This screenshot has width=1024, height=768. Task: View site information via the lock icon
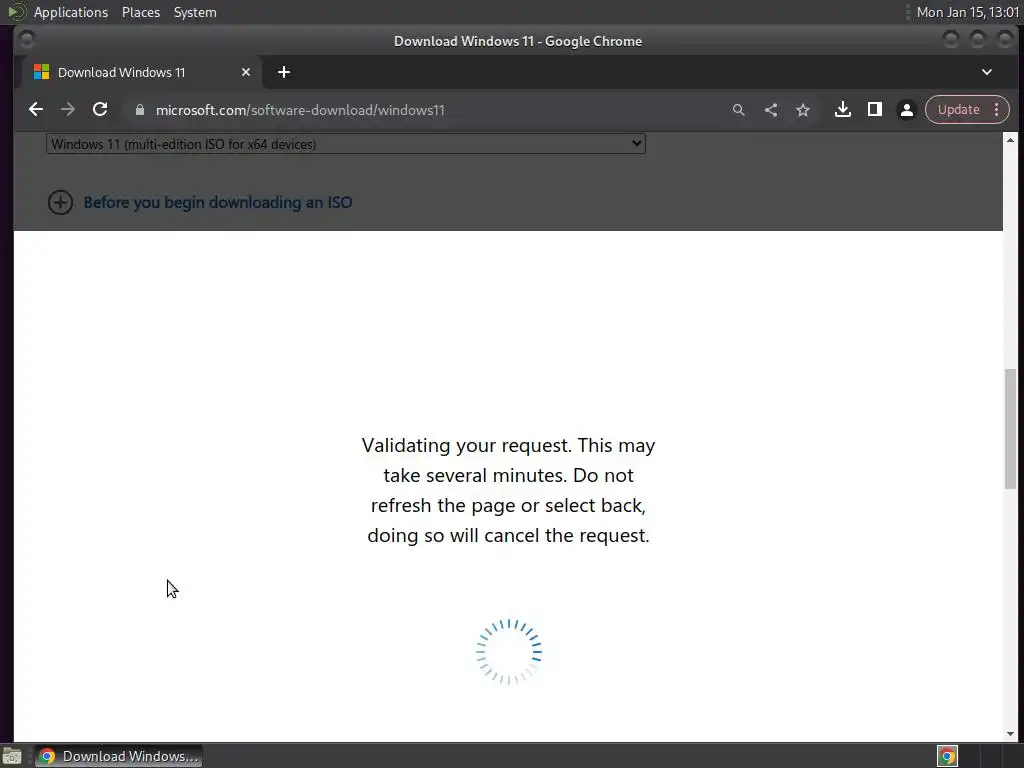click(139, 110)
